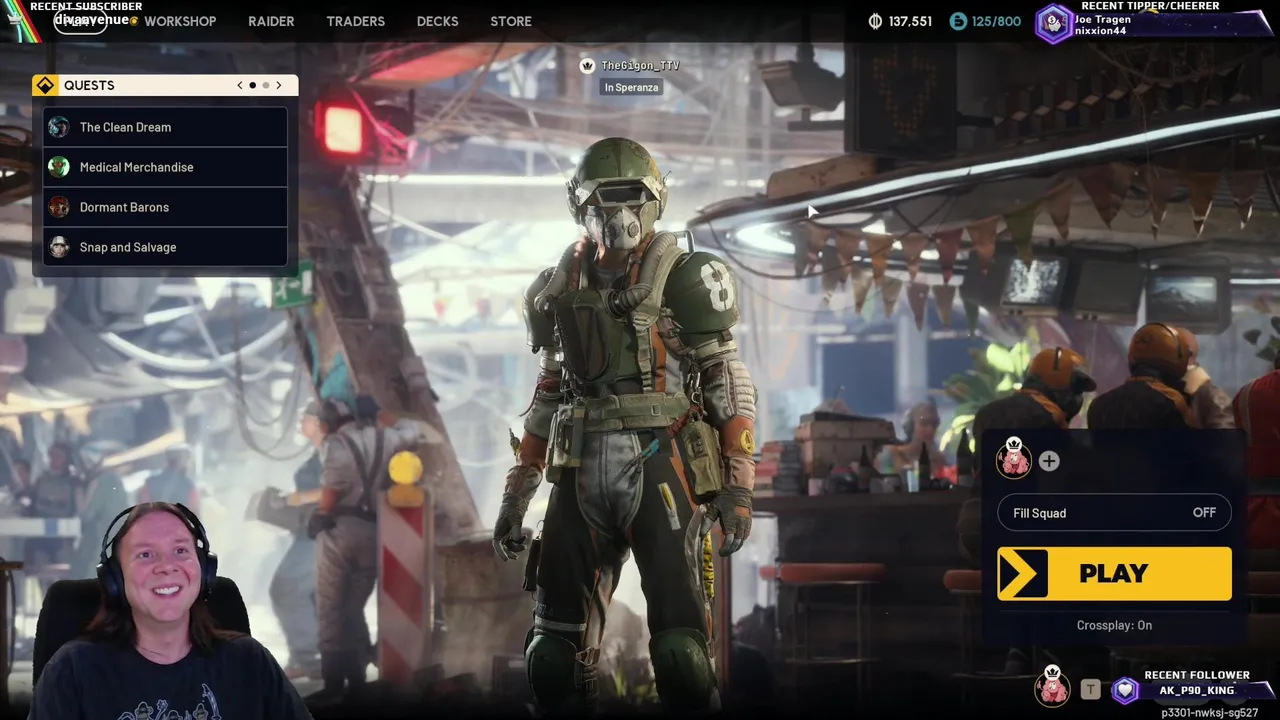Open the QUESTS panel header
The image size is (1280, 720).
[x=165, y=85]
